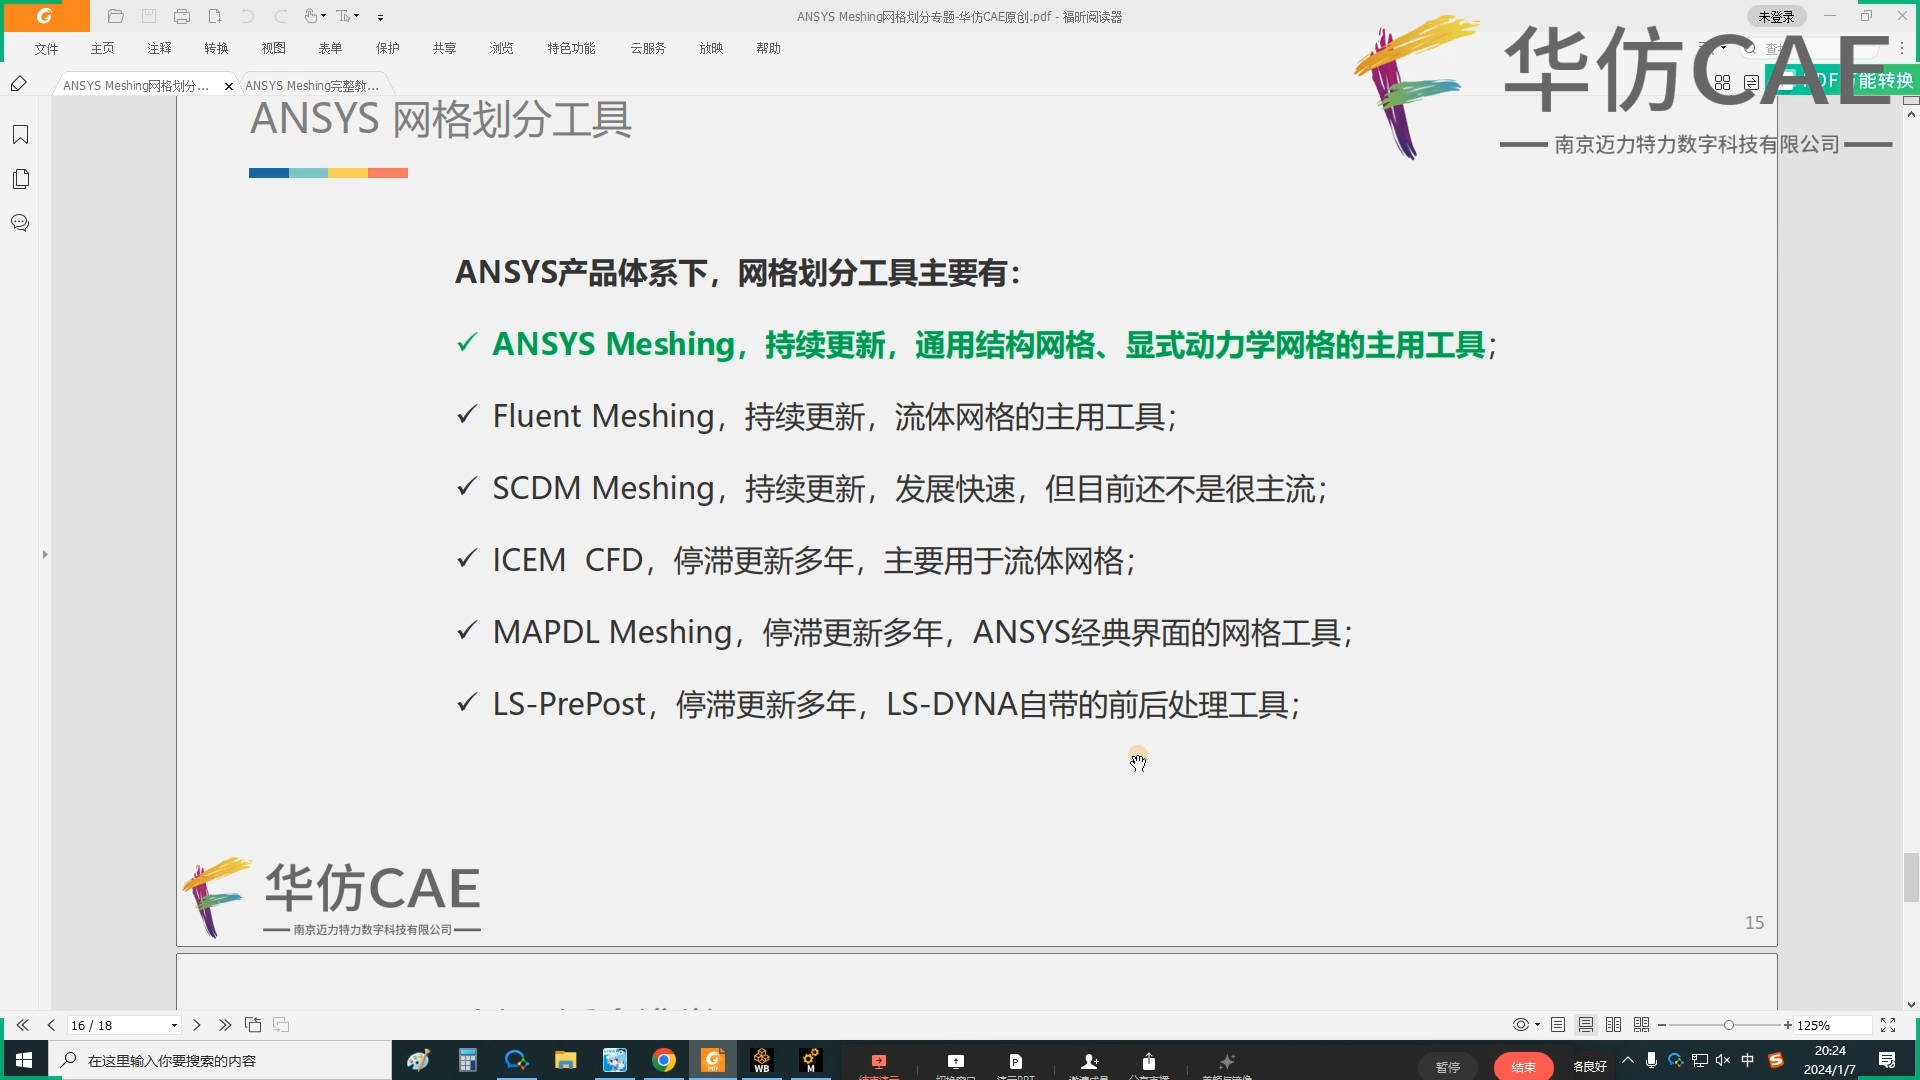Click the previous view icon
Viewport: 1920px width, 1080px height.
(x=253, y=1025)
